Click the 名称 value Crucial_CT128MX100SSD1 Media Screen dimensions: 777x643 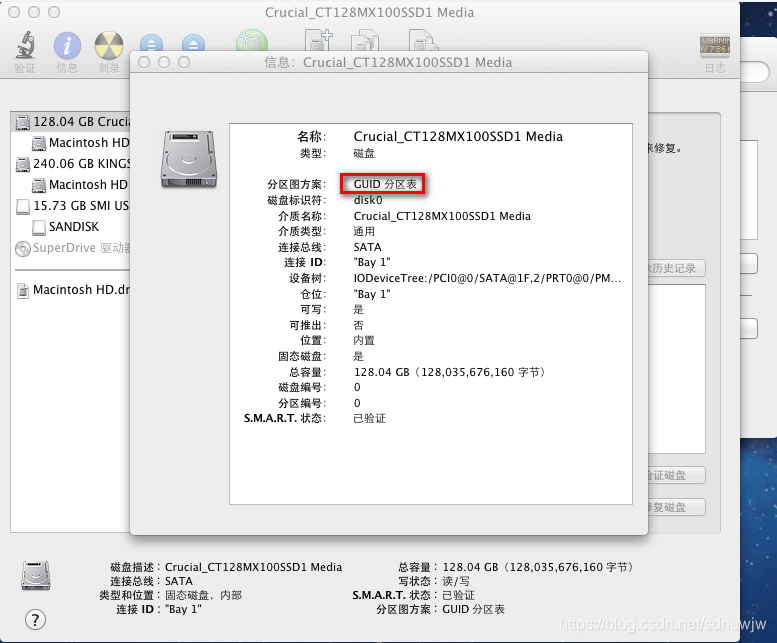[x=458, y=137]
